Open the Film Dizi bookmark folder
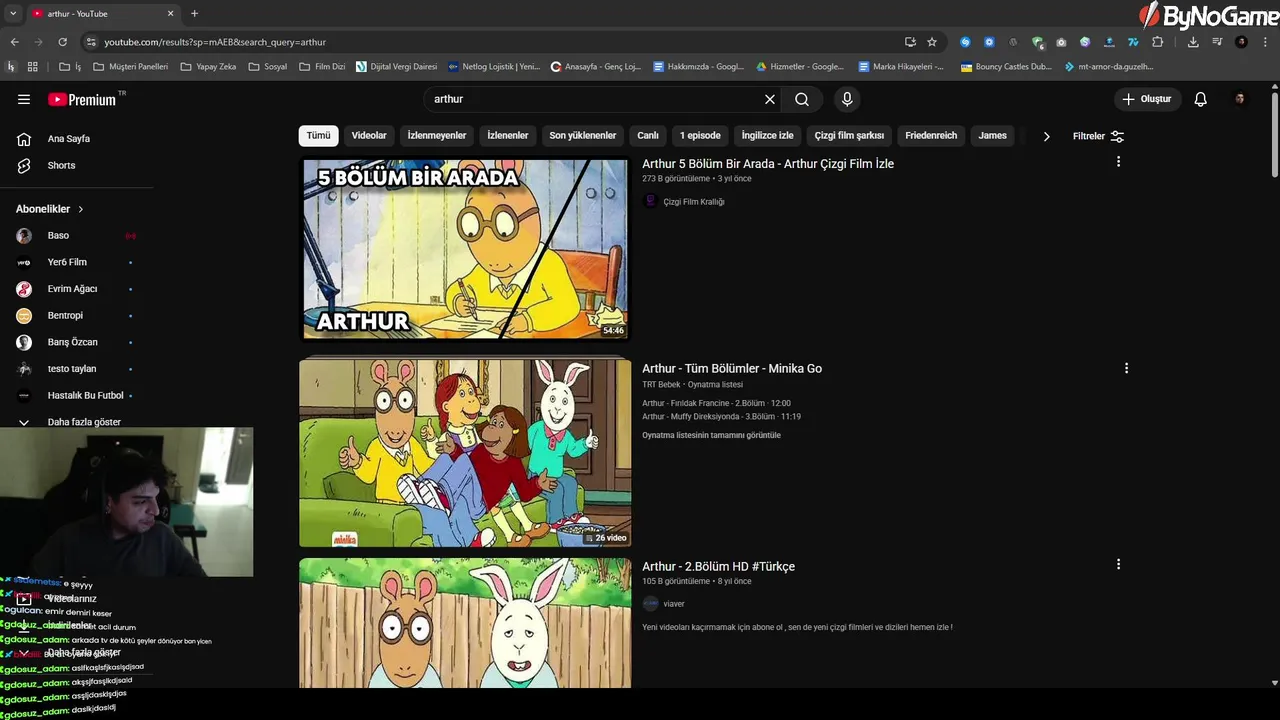The height and width of the screenshot is (720, 1280). pos(322,67)
